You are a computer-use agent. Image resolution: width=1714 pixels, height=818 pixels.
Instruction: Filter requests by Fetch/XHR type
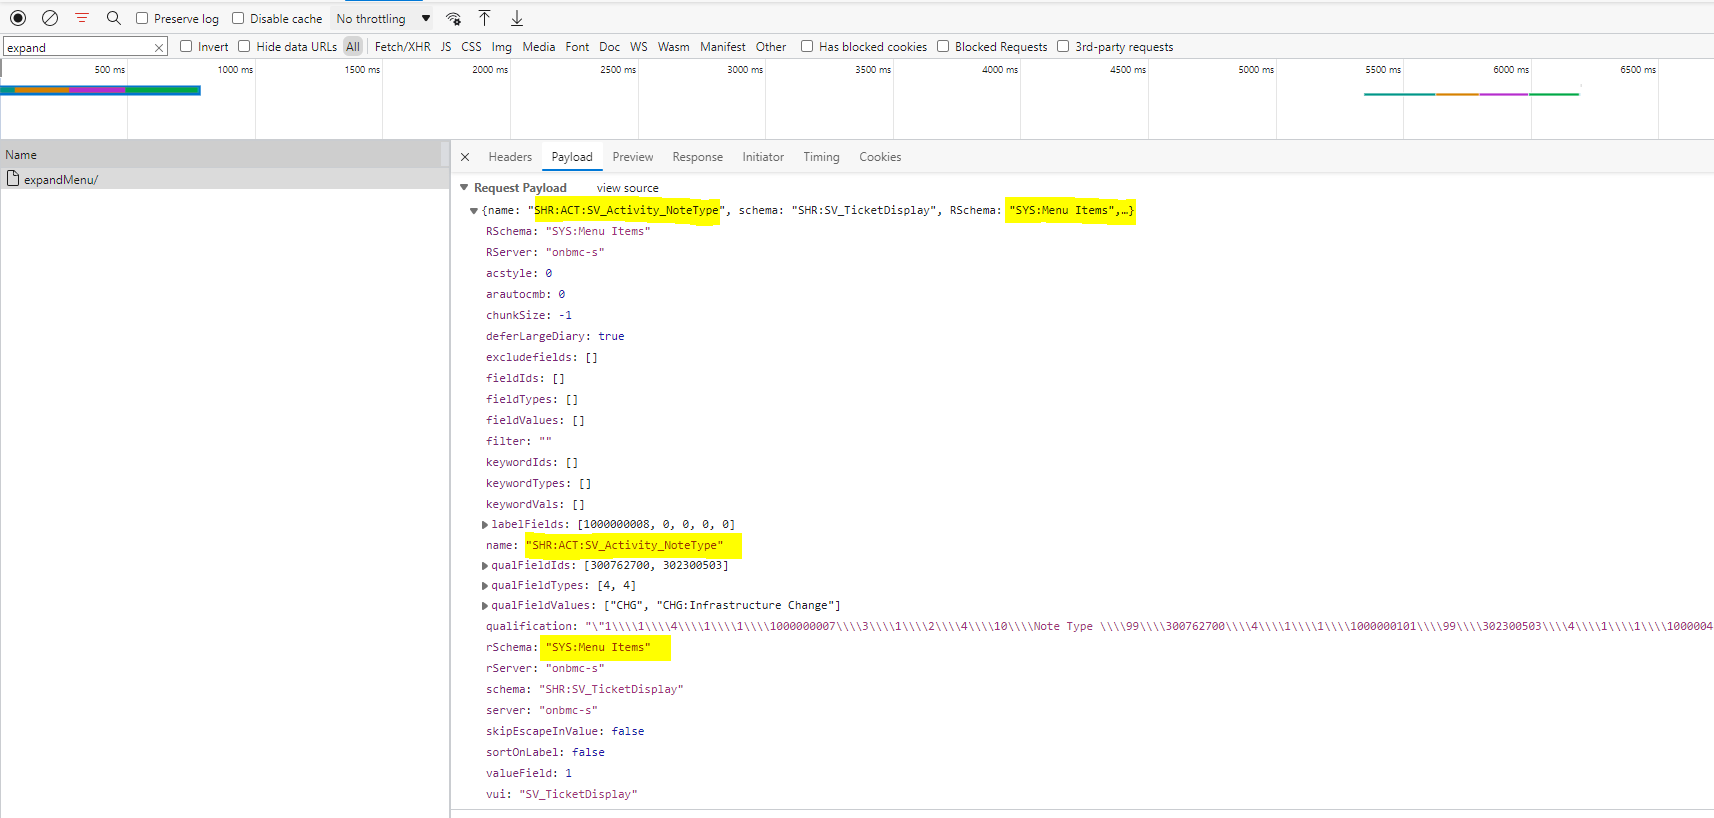click(402, 47)
